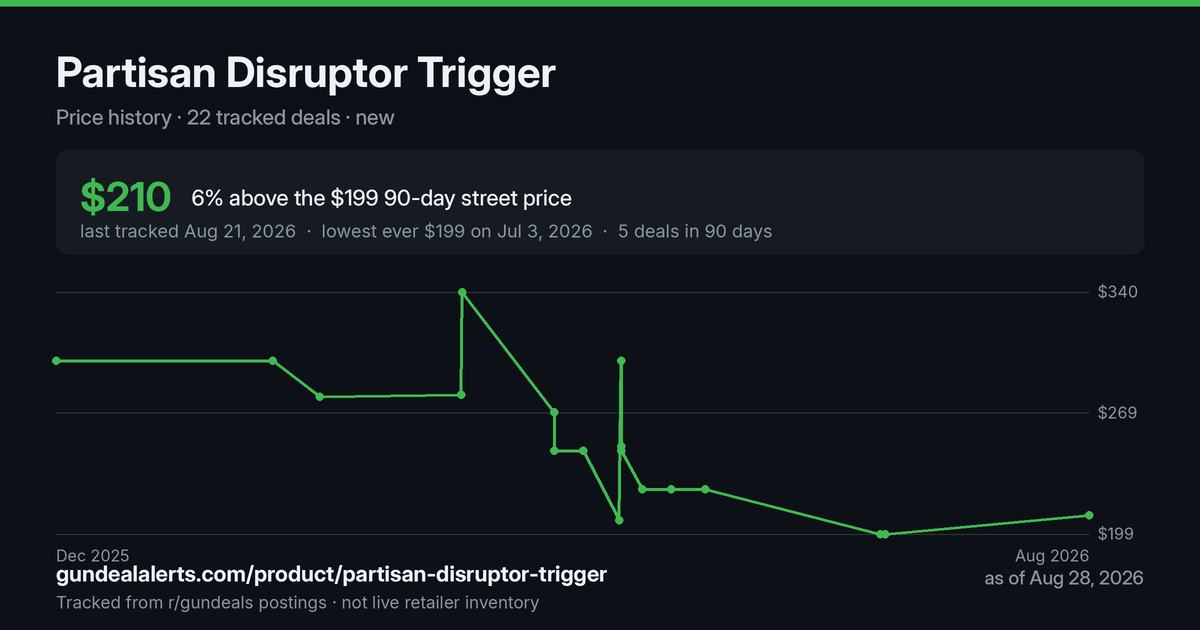The height and width of the screenshot is (630, 1200).
Task: Click 'Price history · 22 tracked deals' subtitle
Action: (x=196, y=117)
